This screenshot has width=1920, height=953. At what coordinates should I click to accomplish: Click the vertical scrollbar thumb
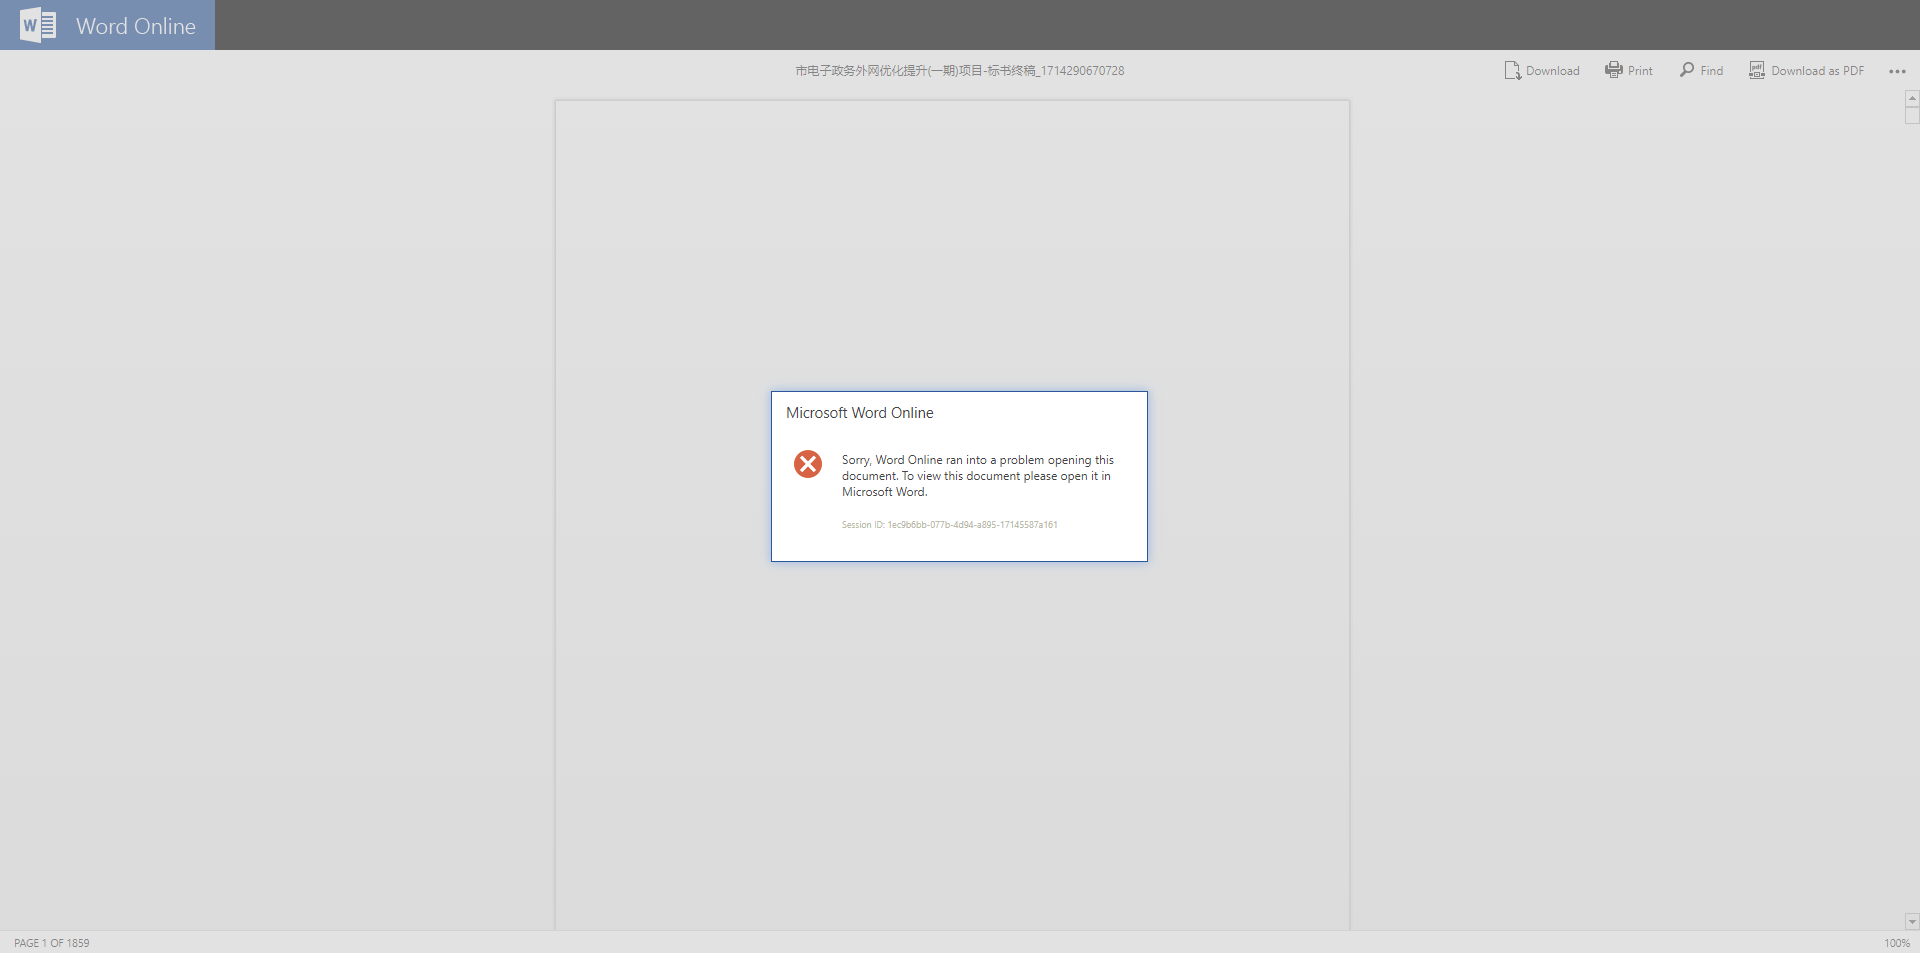[1912, 115]
